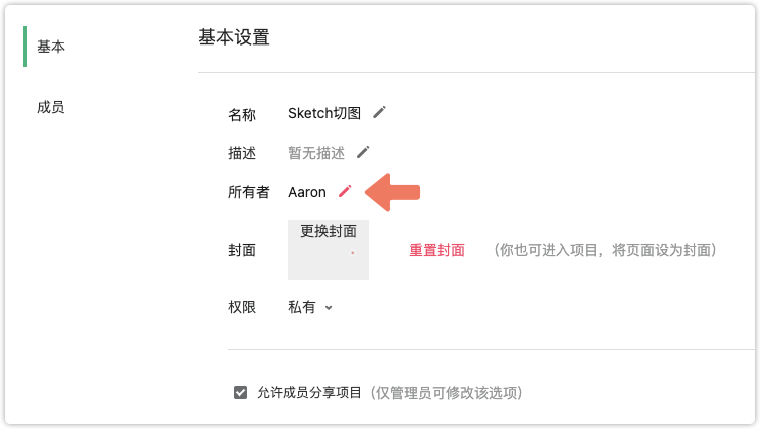
Task: Edit the project name with pencil icon
Action: (x=380, y=112)
